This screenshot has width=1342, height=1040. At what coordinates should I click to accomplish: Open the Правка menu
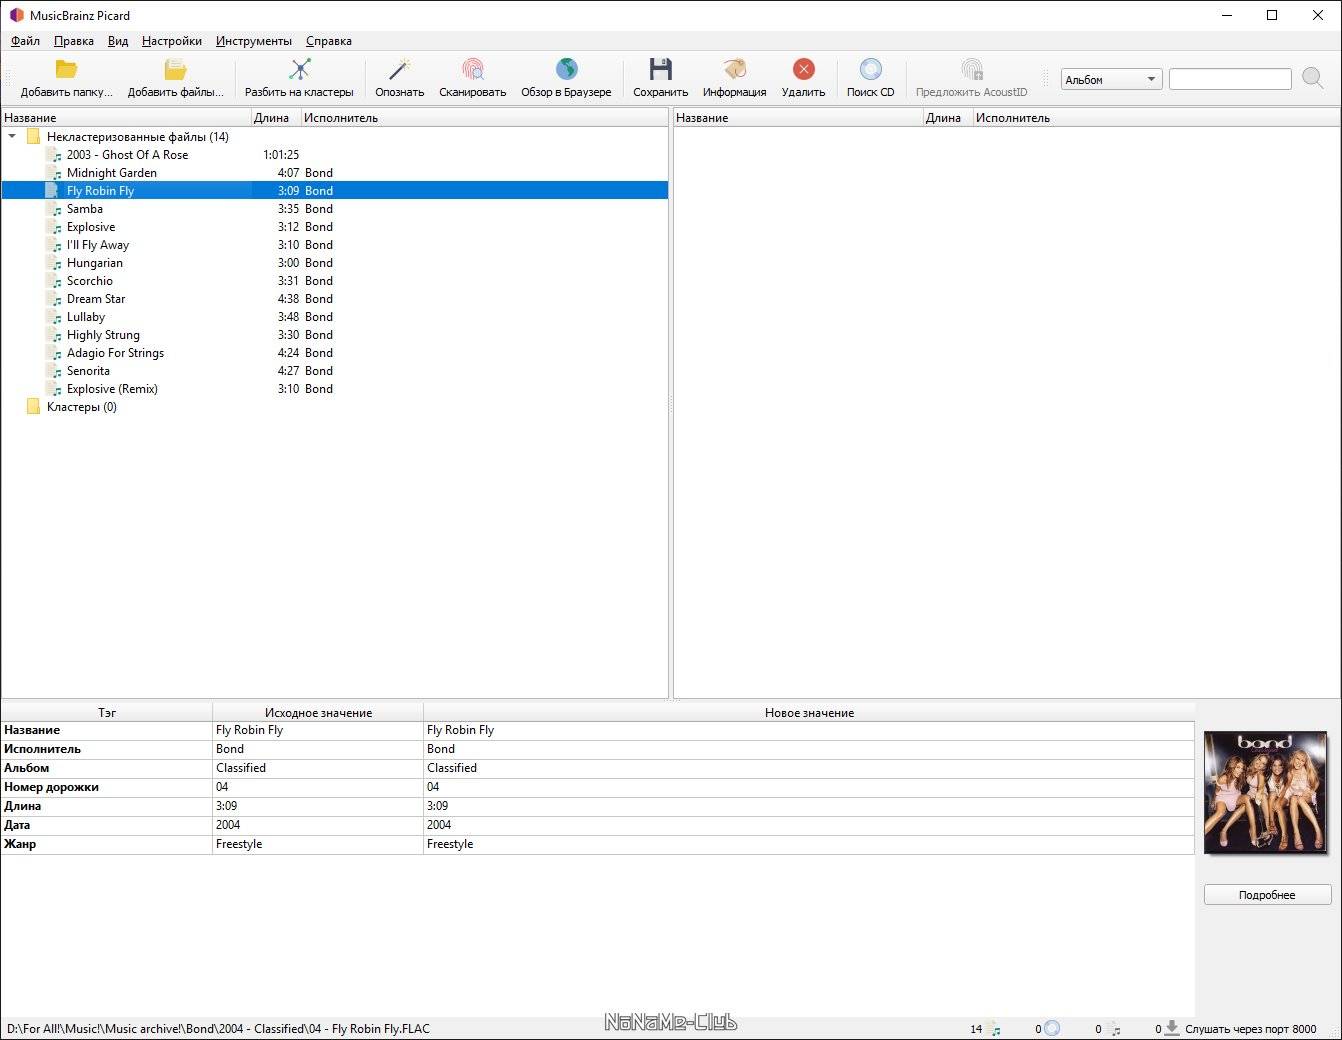[73, 41]
